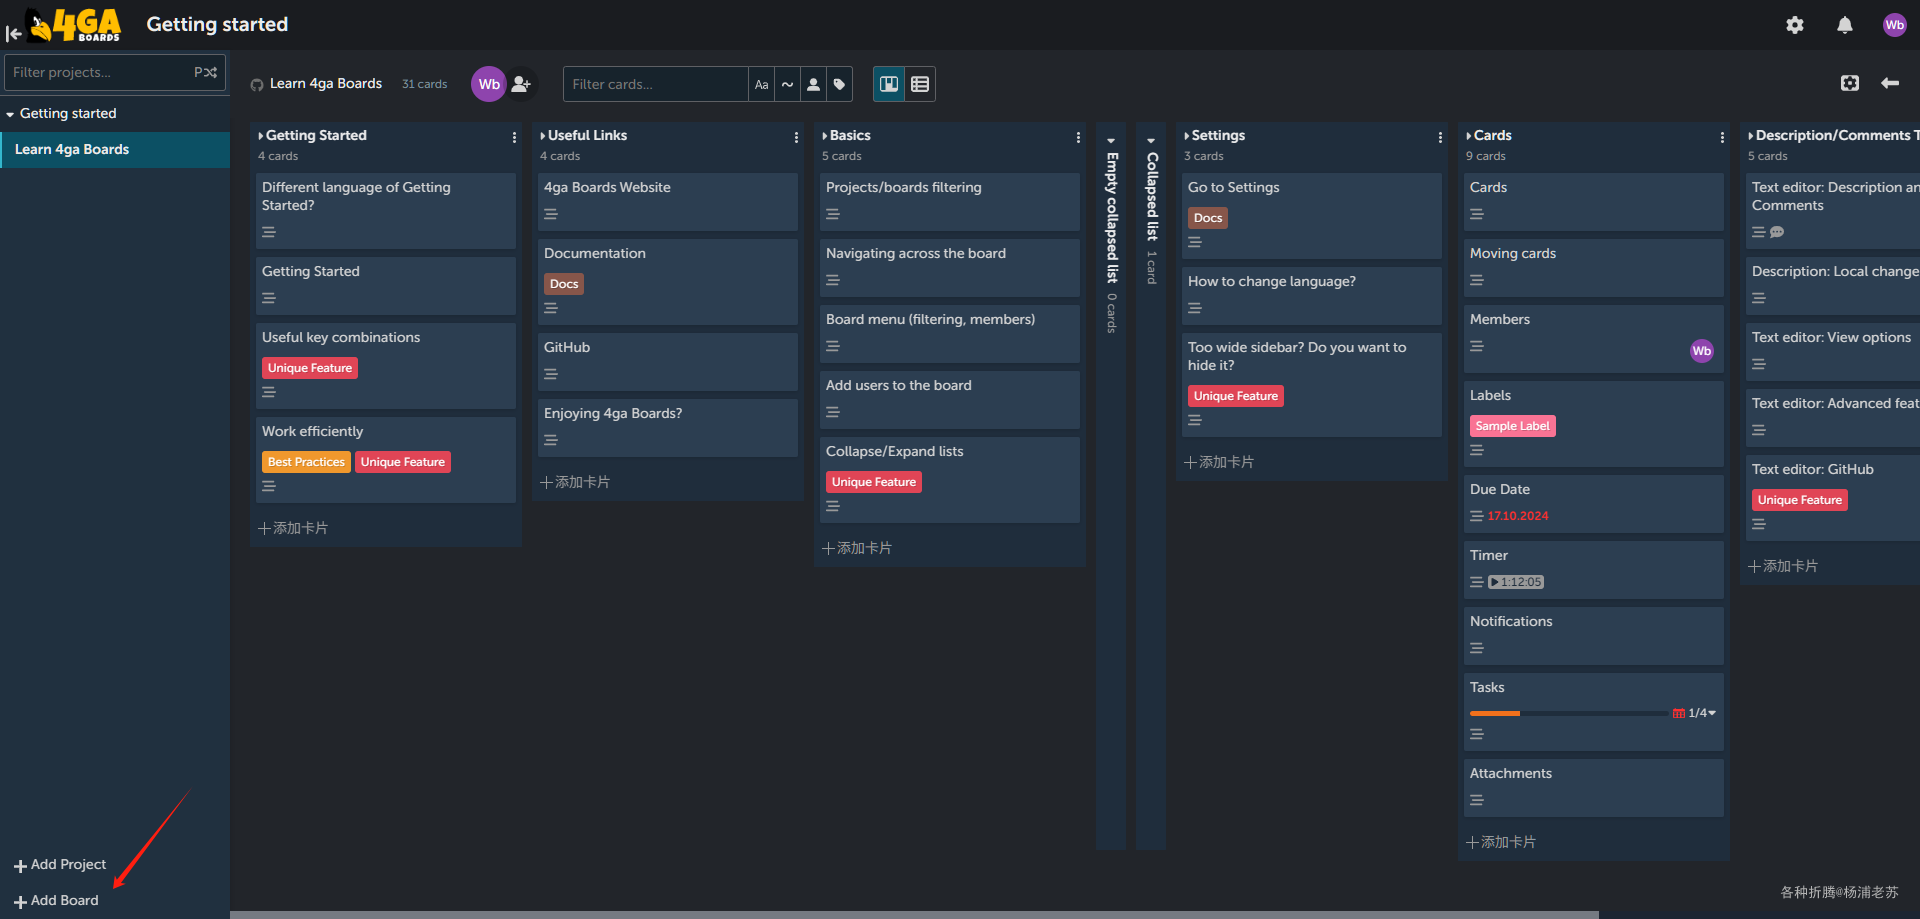
Task: Open the Projects/boards filtering card
Action: [950, 202]
